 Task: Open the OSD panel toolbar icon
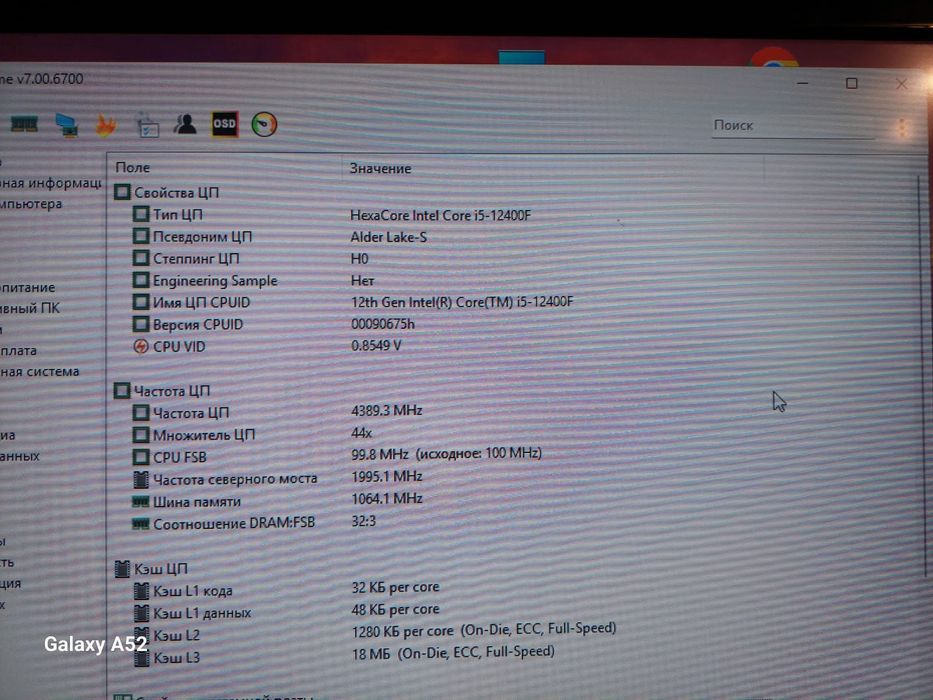[x=224, y=124]
